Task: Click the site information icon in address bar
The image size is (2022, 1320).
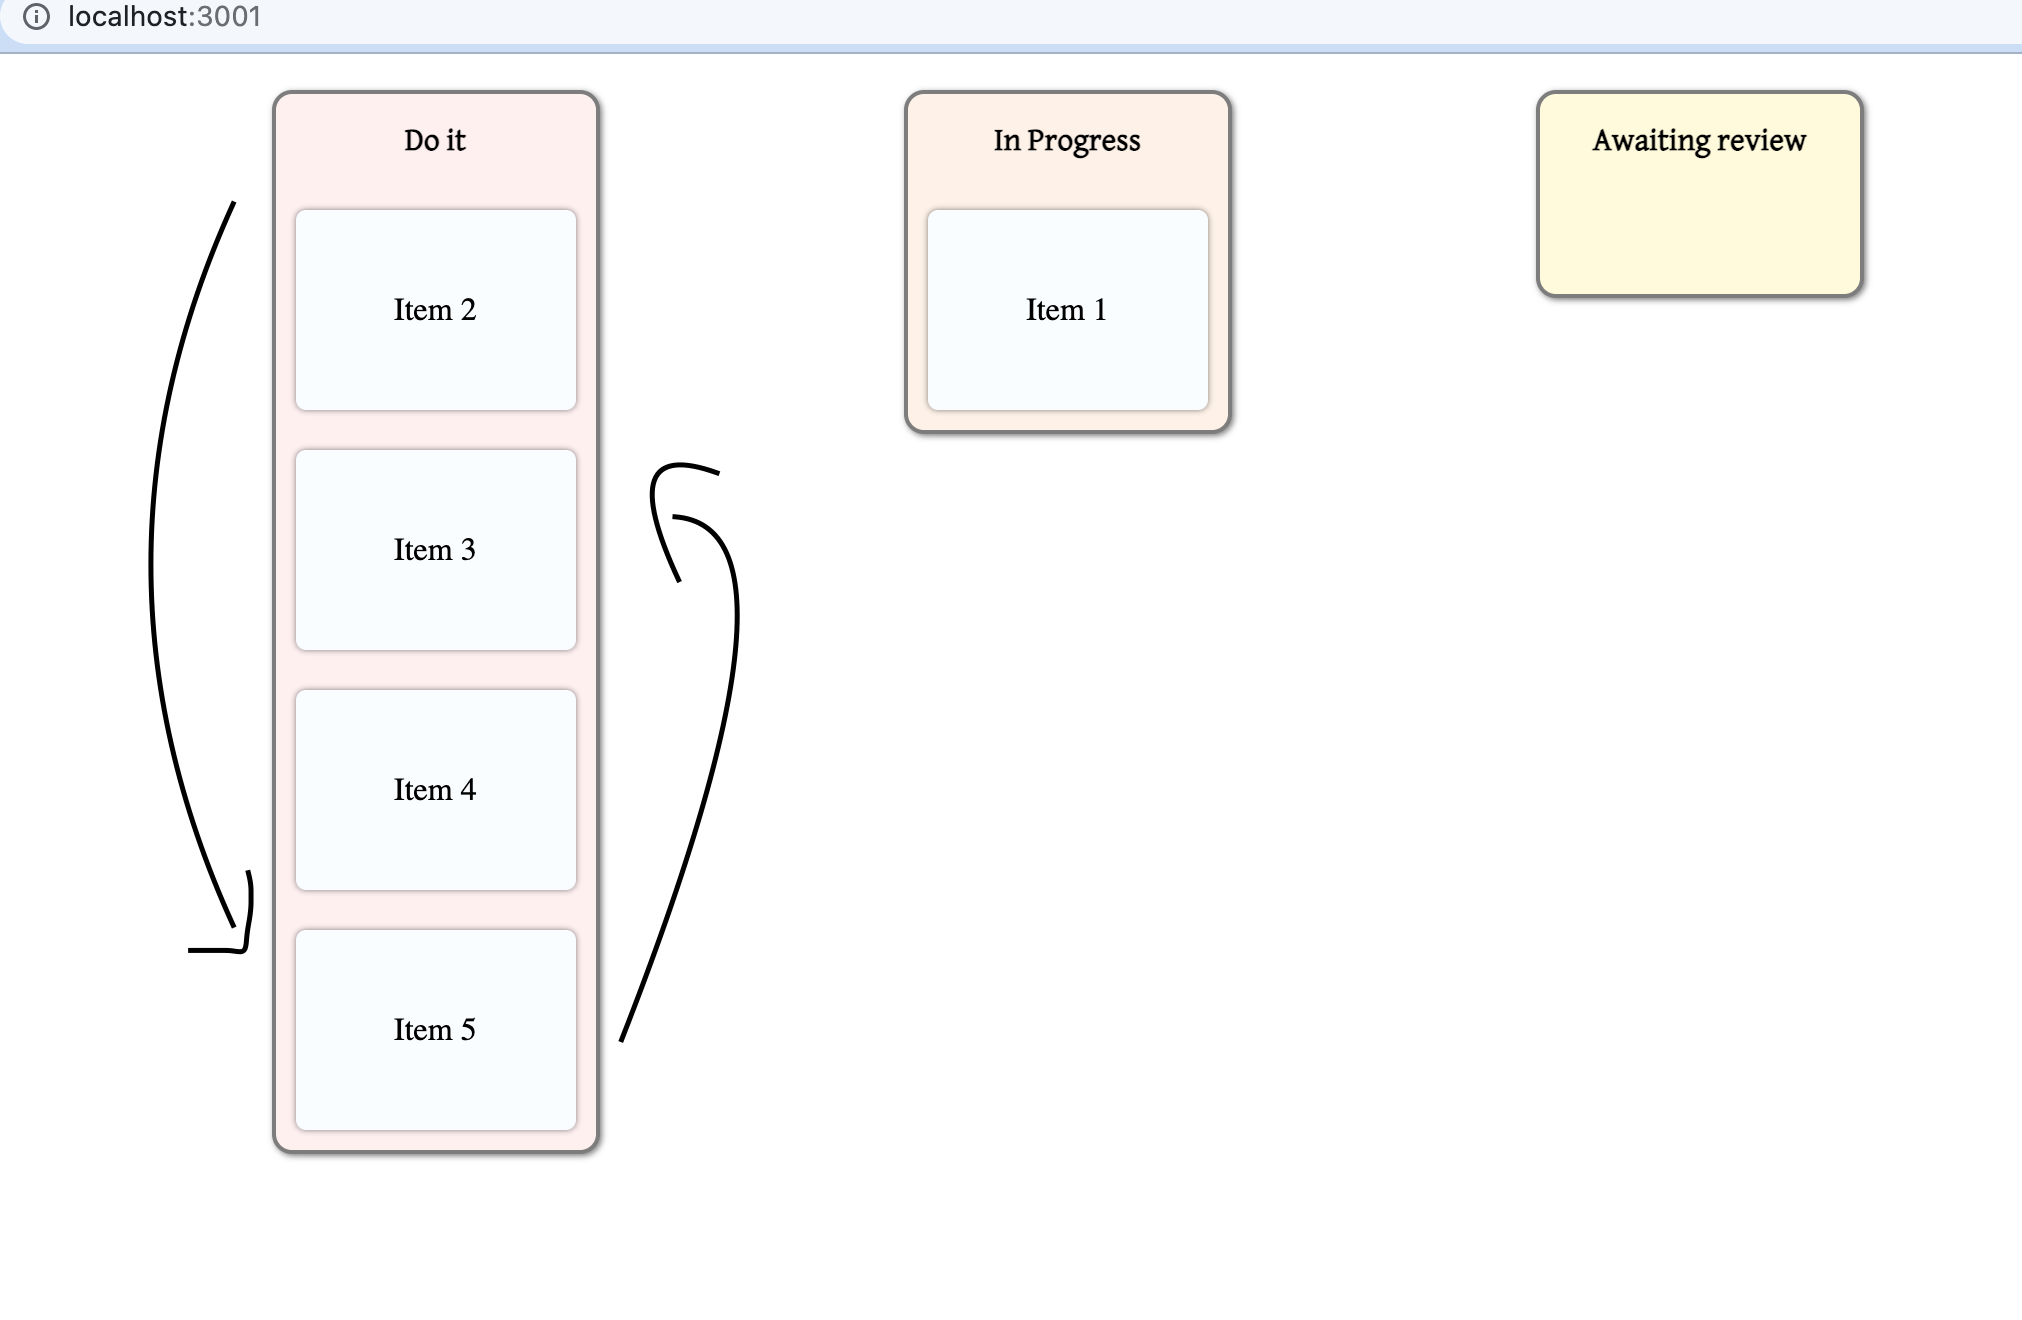Action: tap(39, 17)
